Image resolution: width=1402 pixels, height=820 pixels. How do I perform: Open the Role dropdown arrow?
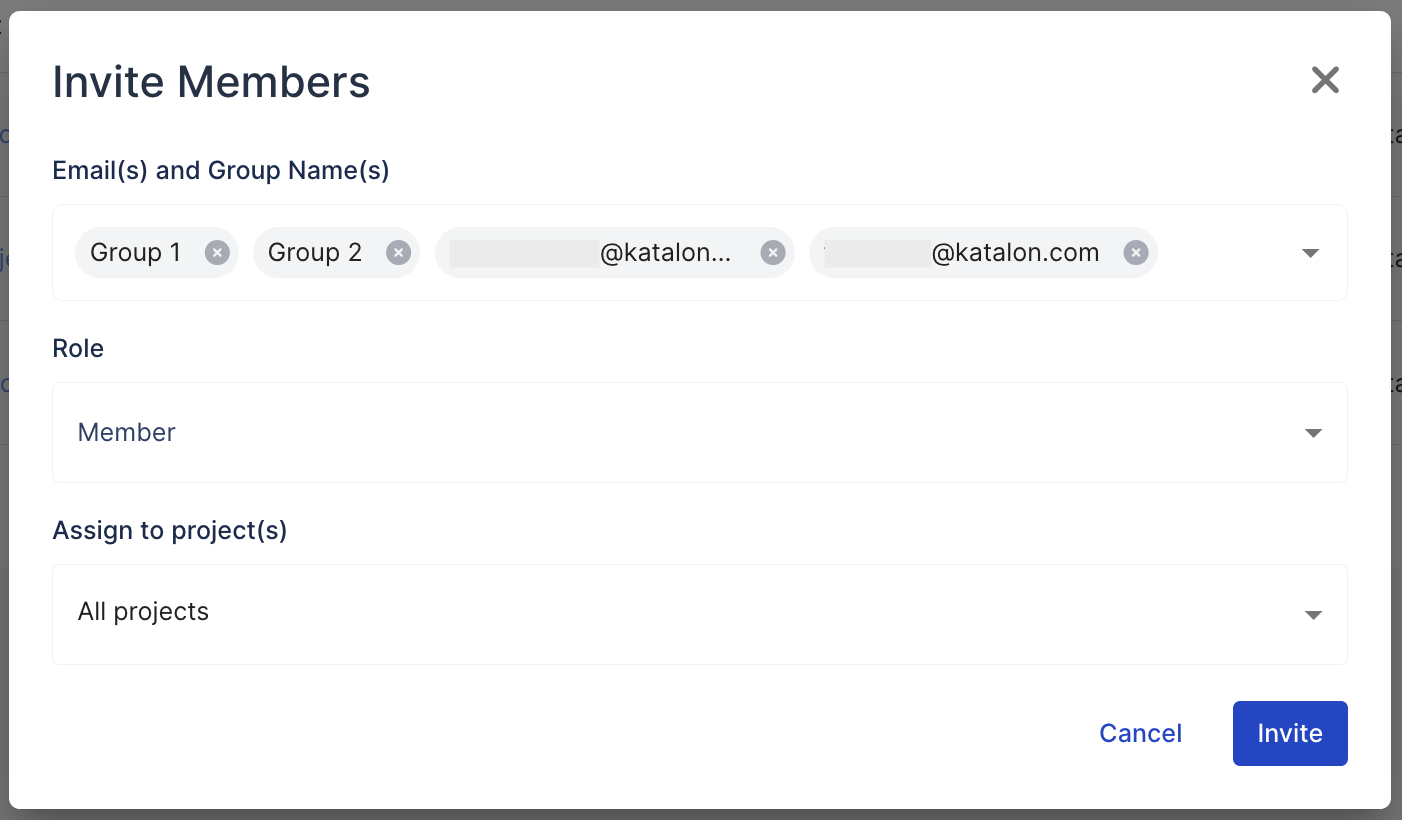point(1313,433)
